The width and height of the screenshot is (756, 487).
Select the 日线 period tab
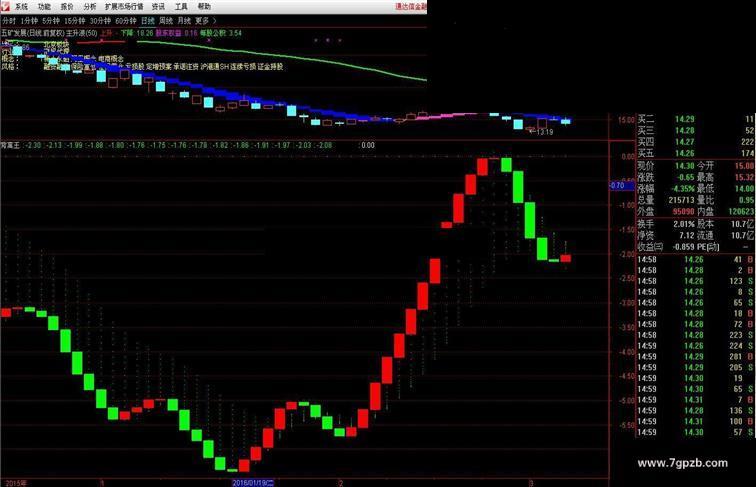click(148, 21)
